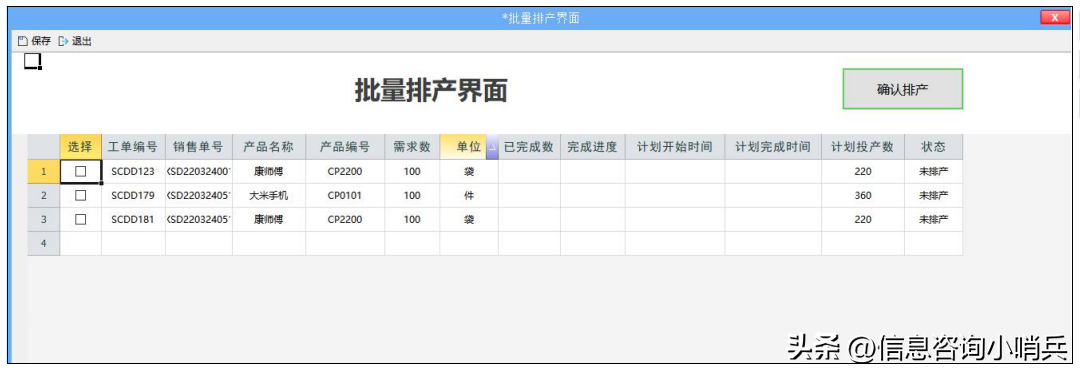The width and height of the screenshot is (1080, 374).
Task: Click 220 in the SCDD123 row
Action: pos(863,172)
